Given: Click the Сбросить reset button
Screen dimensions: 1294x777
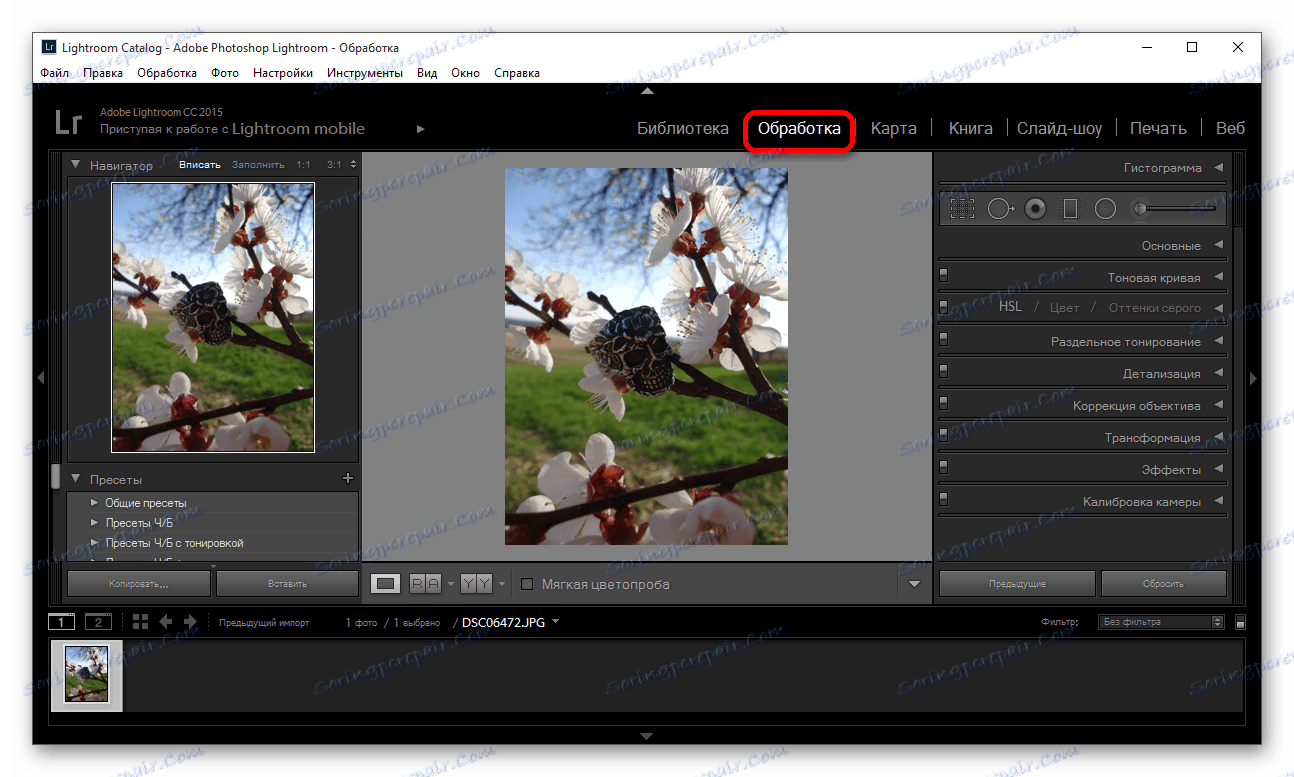Looking at the screenshot, I should (x=1163, y=583).
